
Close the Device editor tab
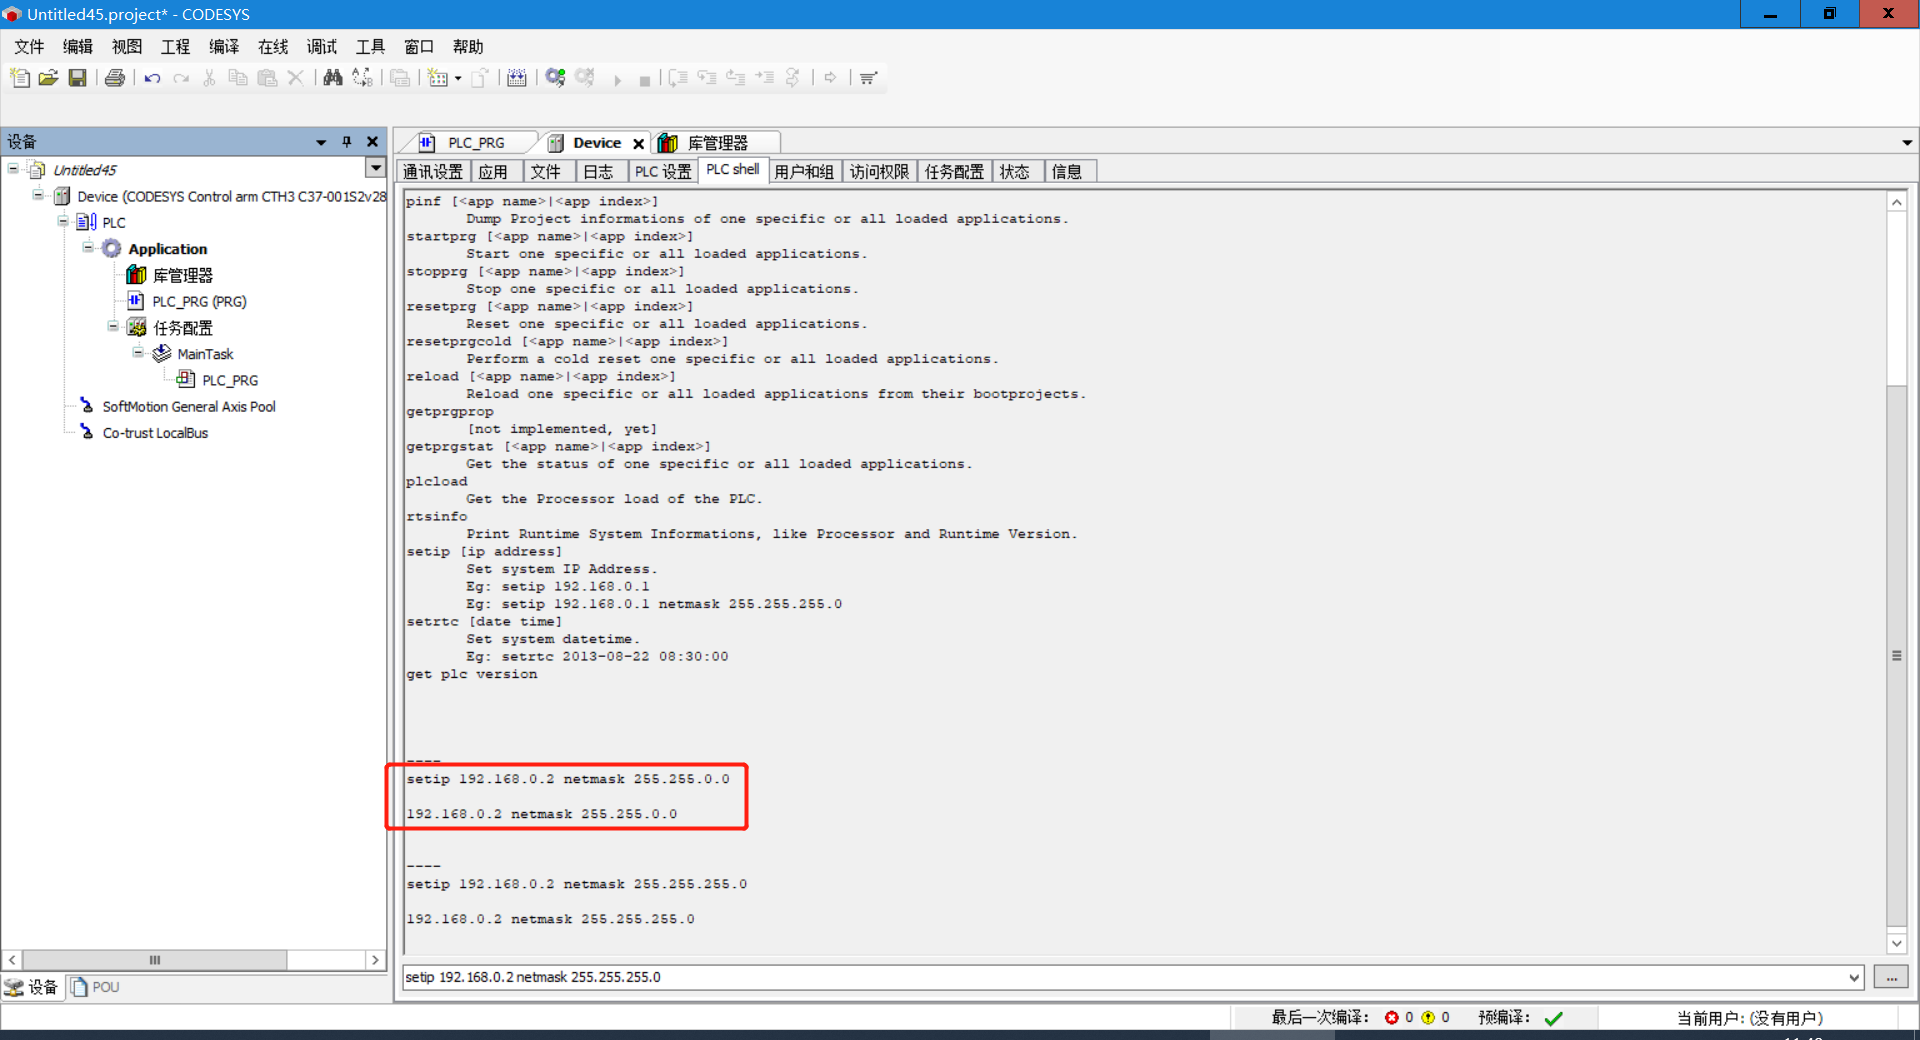point(638,143)
